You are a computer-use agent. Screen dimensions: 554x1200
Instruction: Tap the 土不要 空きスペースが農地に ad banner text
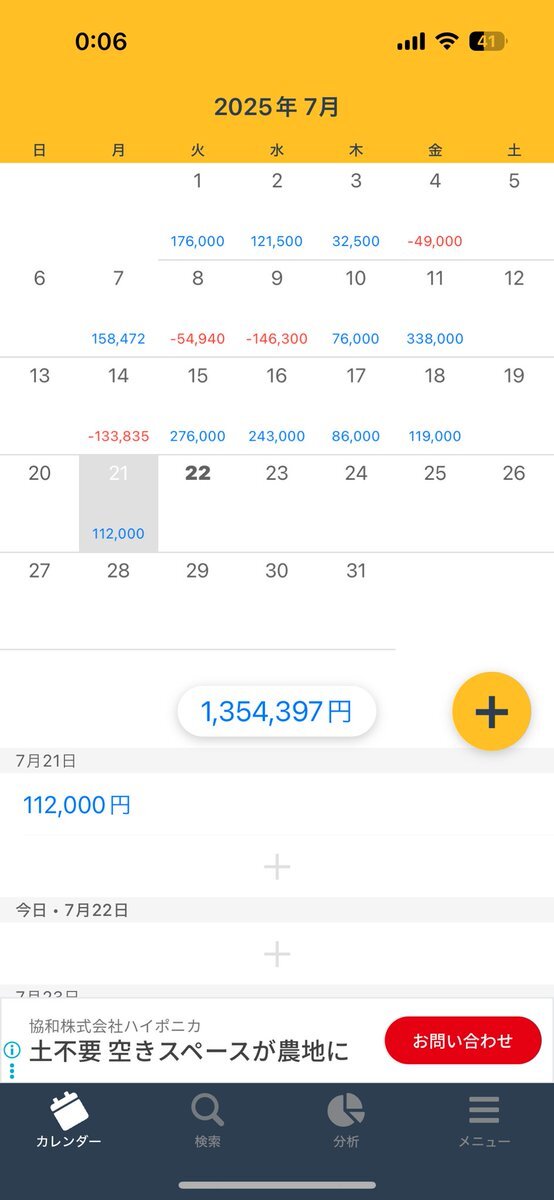(189, 1051)
